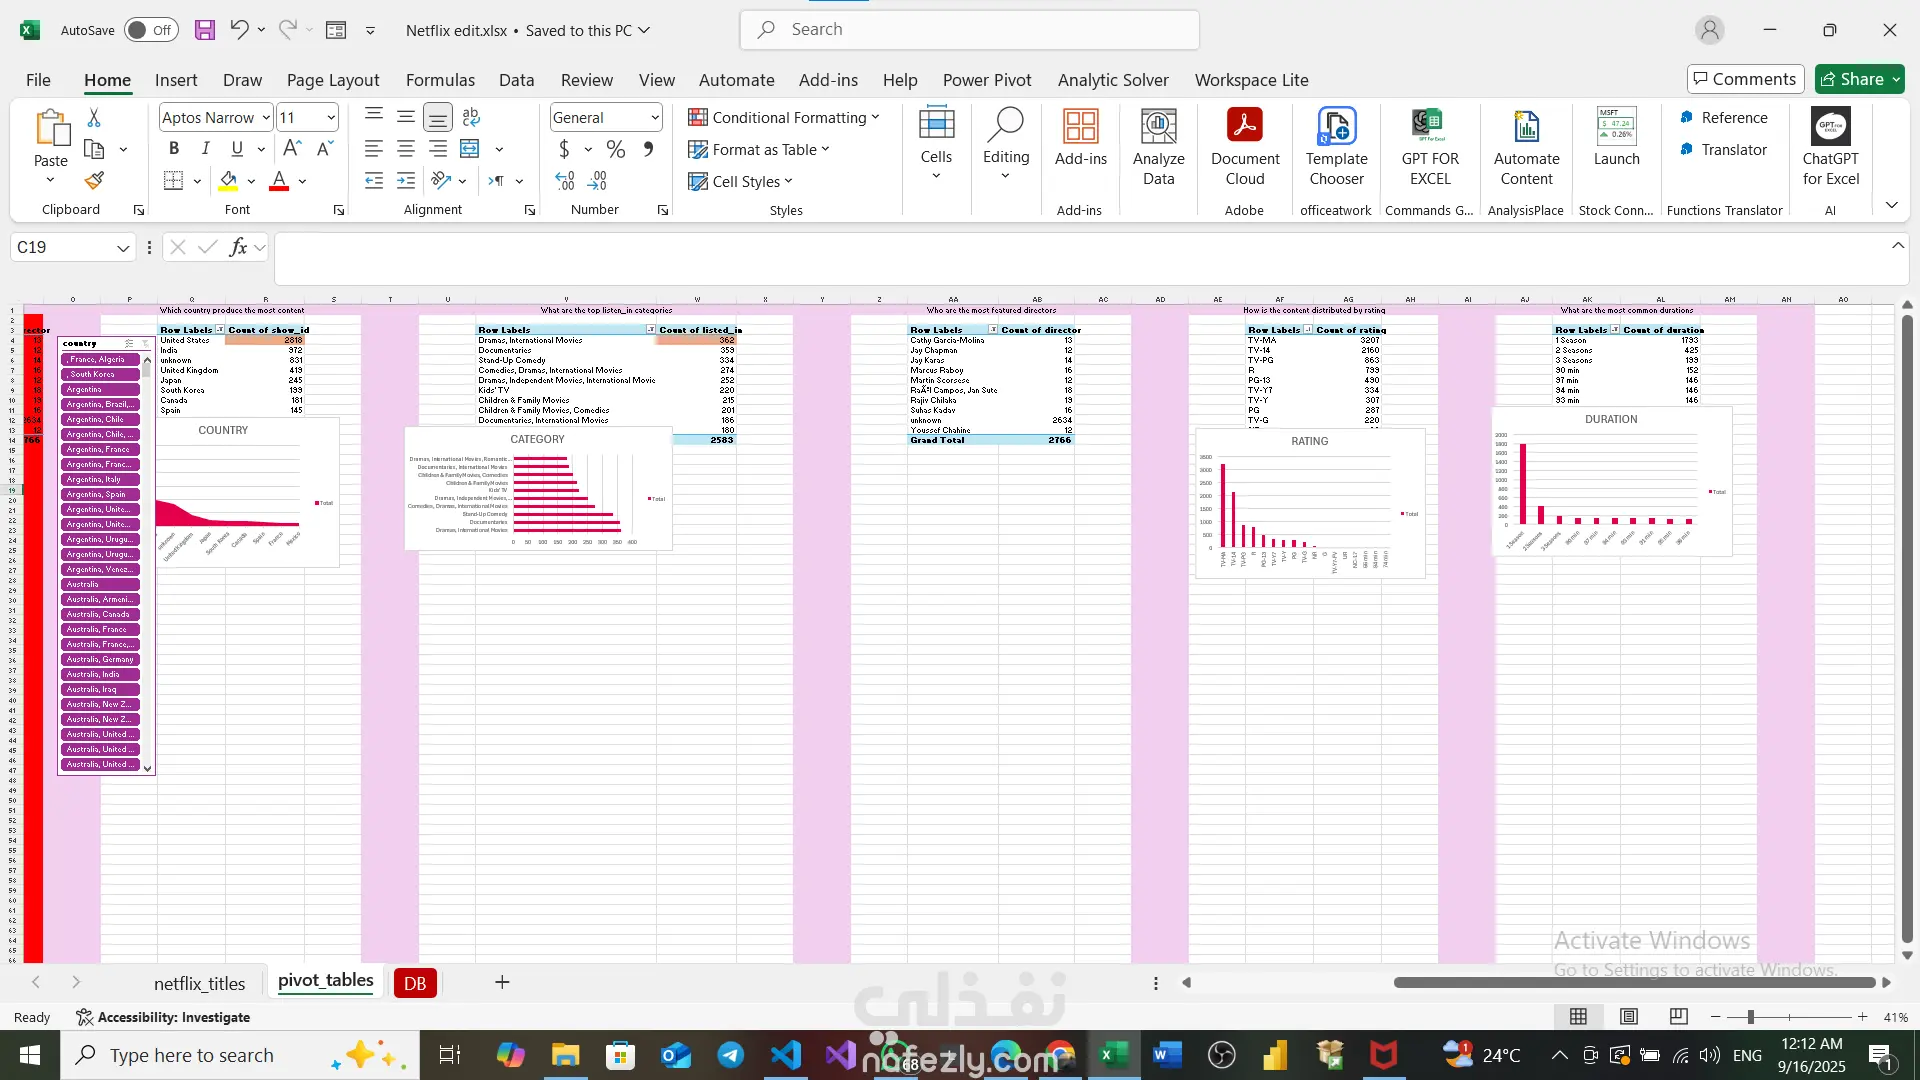Switch to Page Break Preview view

point(1679,1017)
